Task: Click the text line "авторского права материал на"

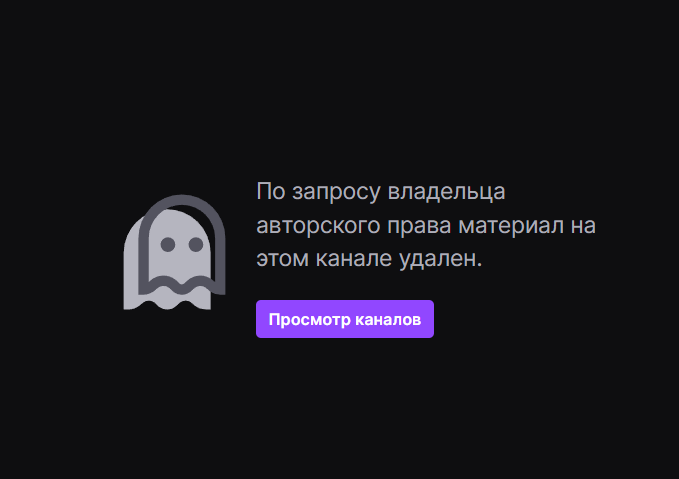Action: coord(426,225)
